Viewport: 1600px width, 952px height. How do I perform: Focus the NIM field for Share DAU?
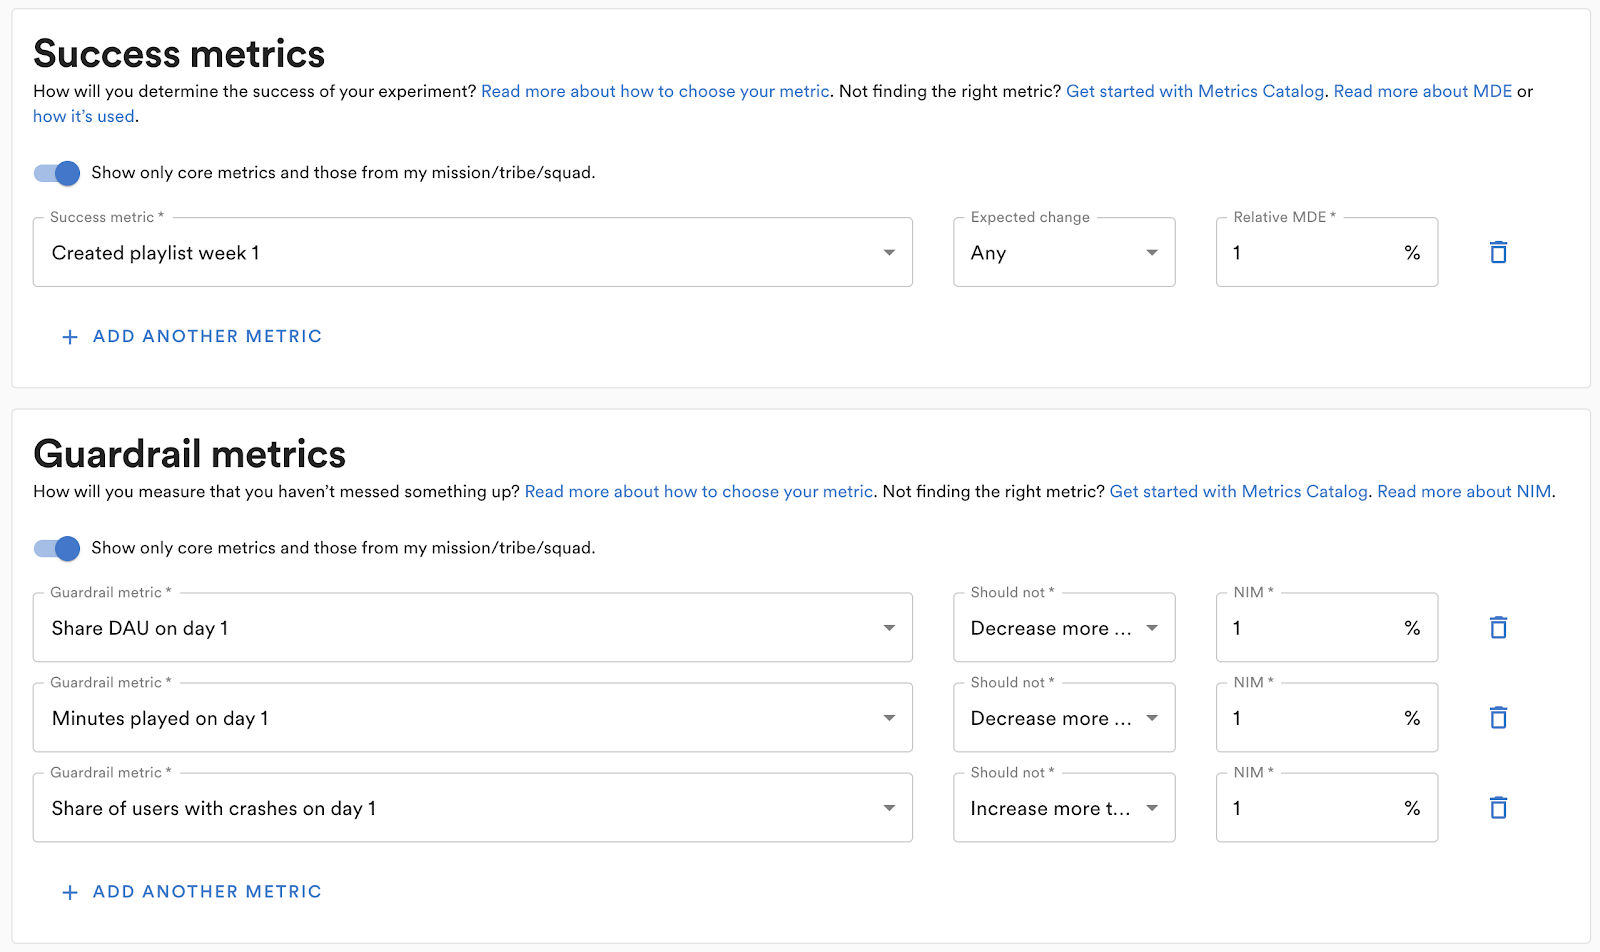point(1310,628)
